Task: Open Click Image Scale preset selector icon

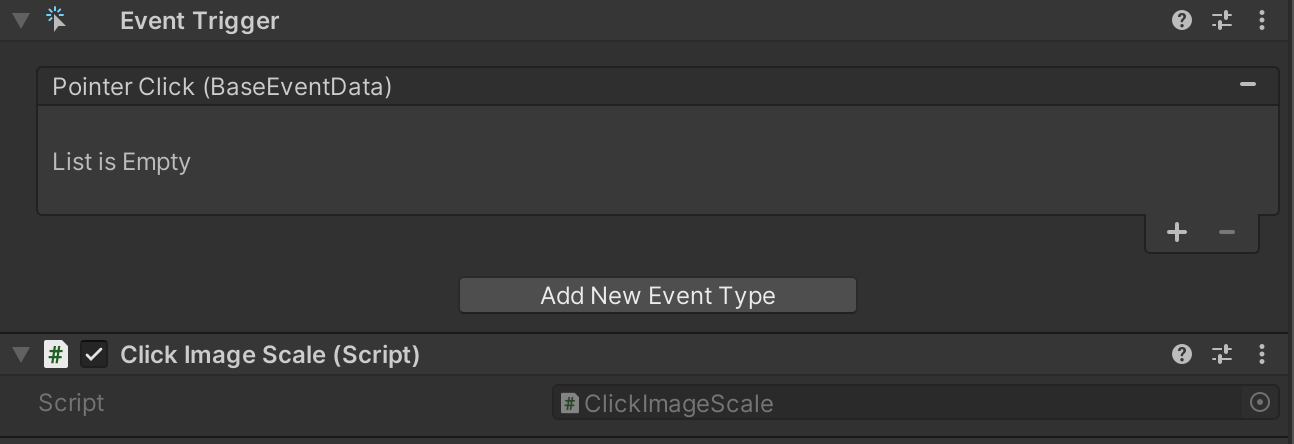Action: point(1222,354)
